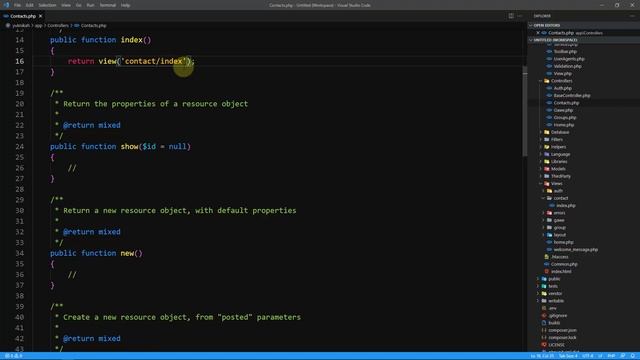Close the Contacts.php editor tab
The image size is (640, 360).
40,16
